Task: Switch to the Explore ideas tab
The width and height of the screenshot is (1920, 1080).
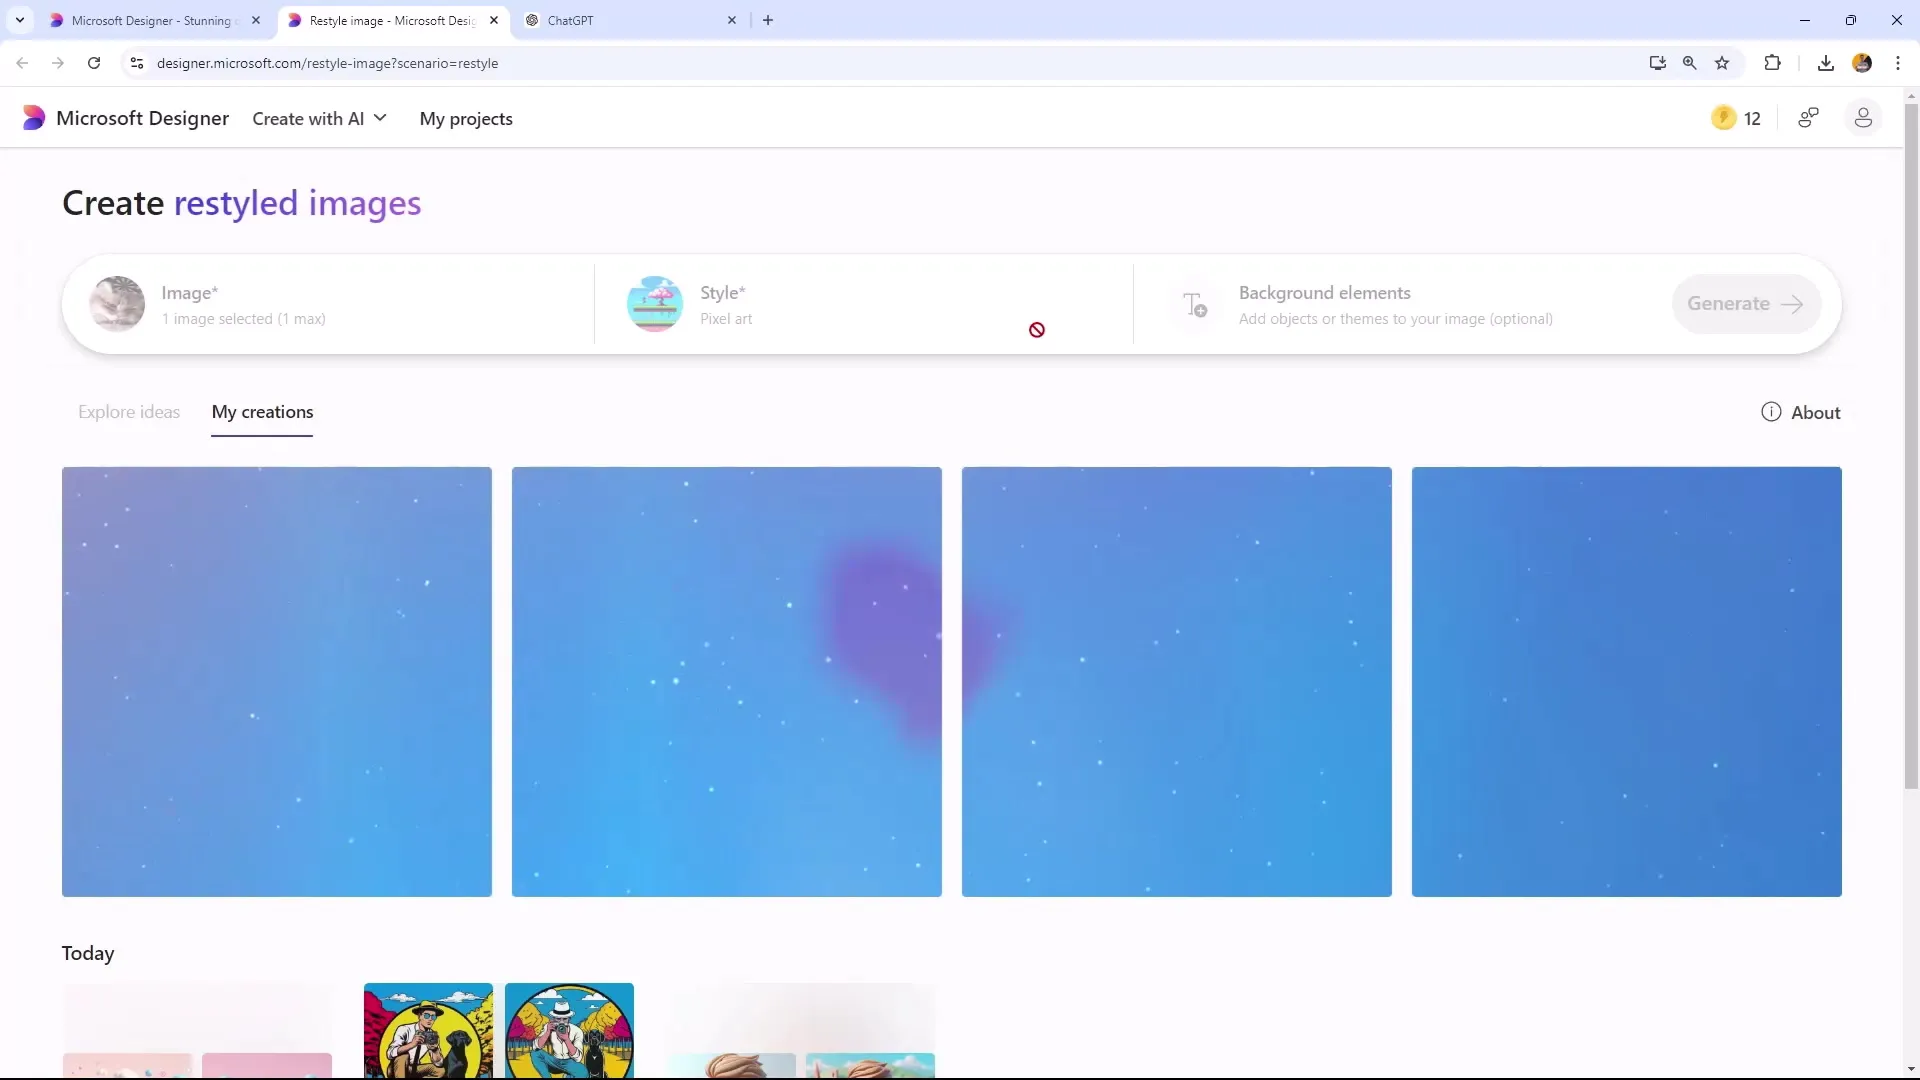Action: tap(128, 411)
